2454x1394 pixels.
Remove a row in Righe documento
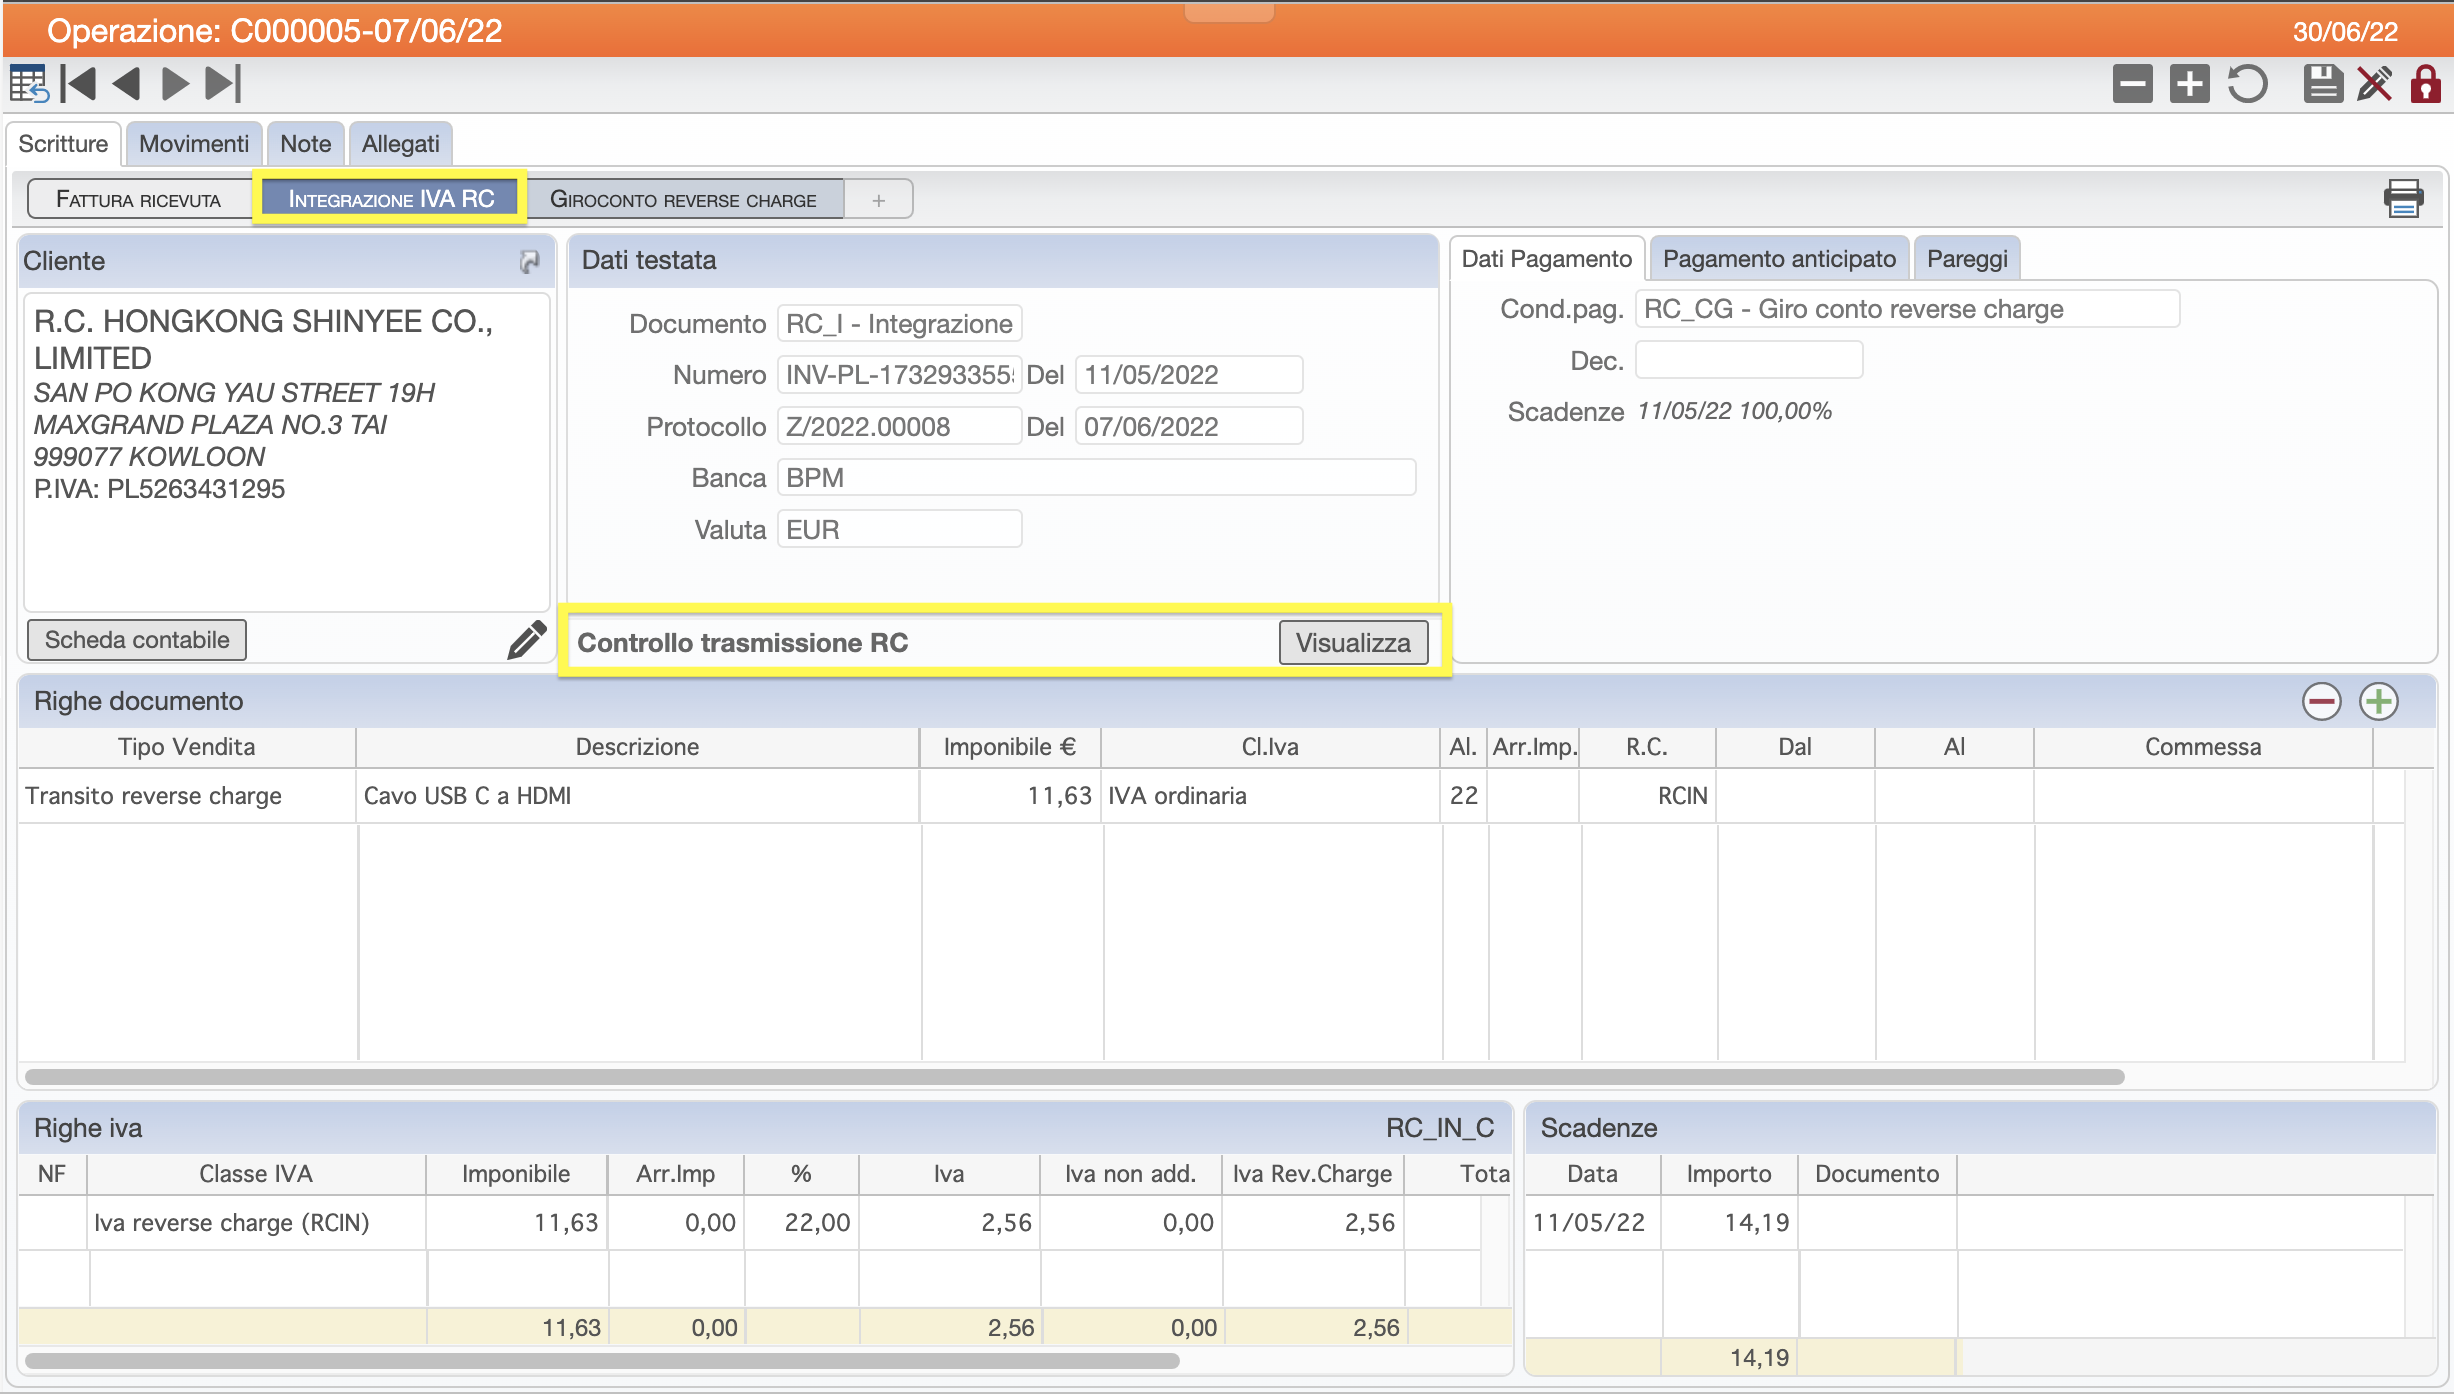tap(2322, 701)
